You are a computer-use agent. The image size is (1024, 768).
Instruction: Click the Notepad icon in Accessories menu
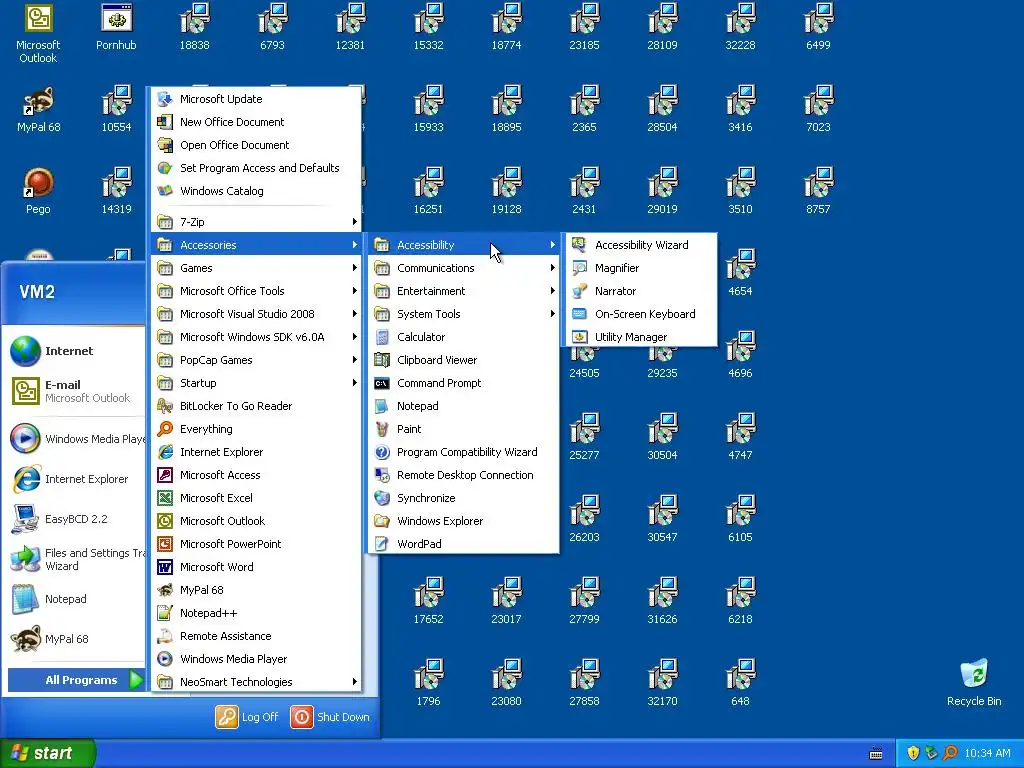pyautogui.click(x=382, y=406)
